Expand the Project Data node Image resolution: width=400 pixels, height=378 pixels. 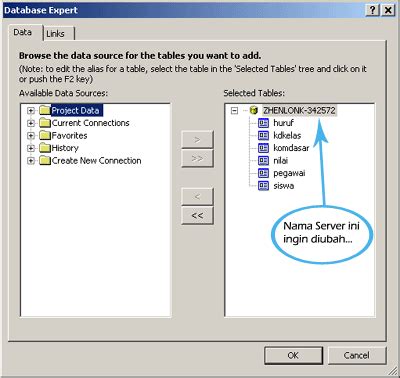[x=31, y=111]
